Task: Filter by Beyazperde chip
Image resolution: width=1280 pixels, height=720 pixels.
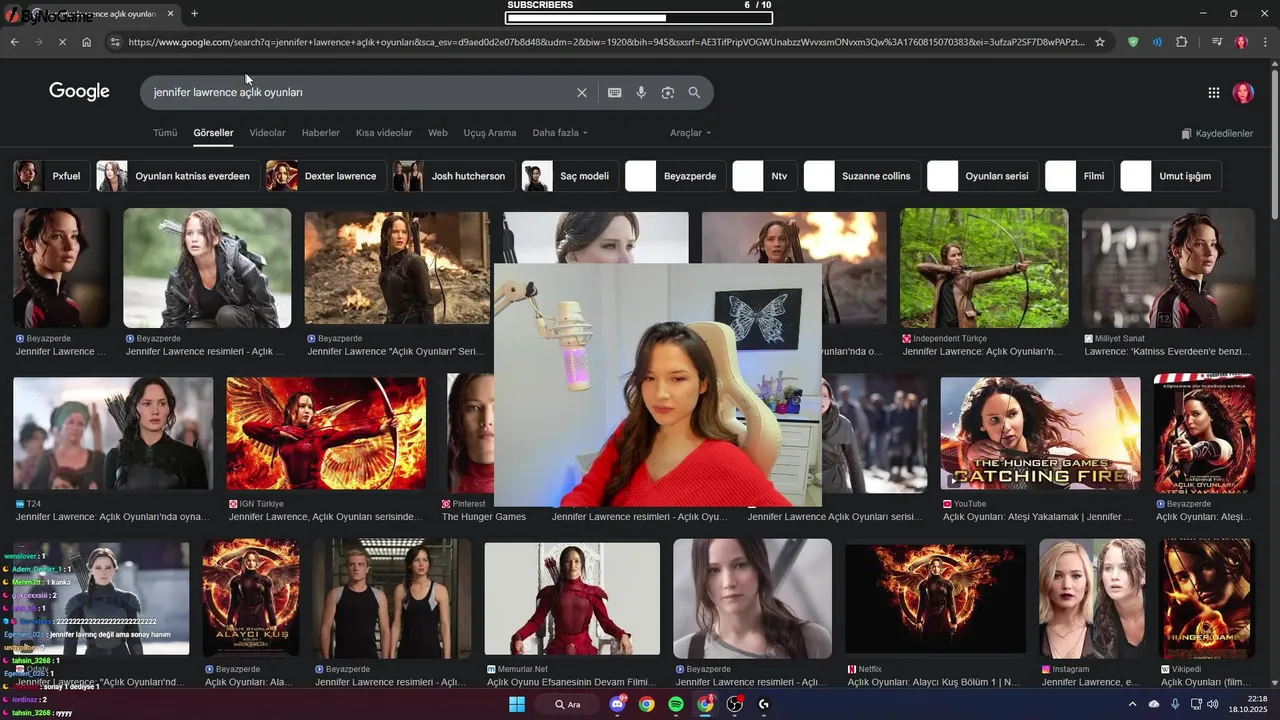Action: pyautogui.click(x=675, y=176)
